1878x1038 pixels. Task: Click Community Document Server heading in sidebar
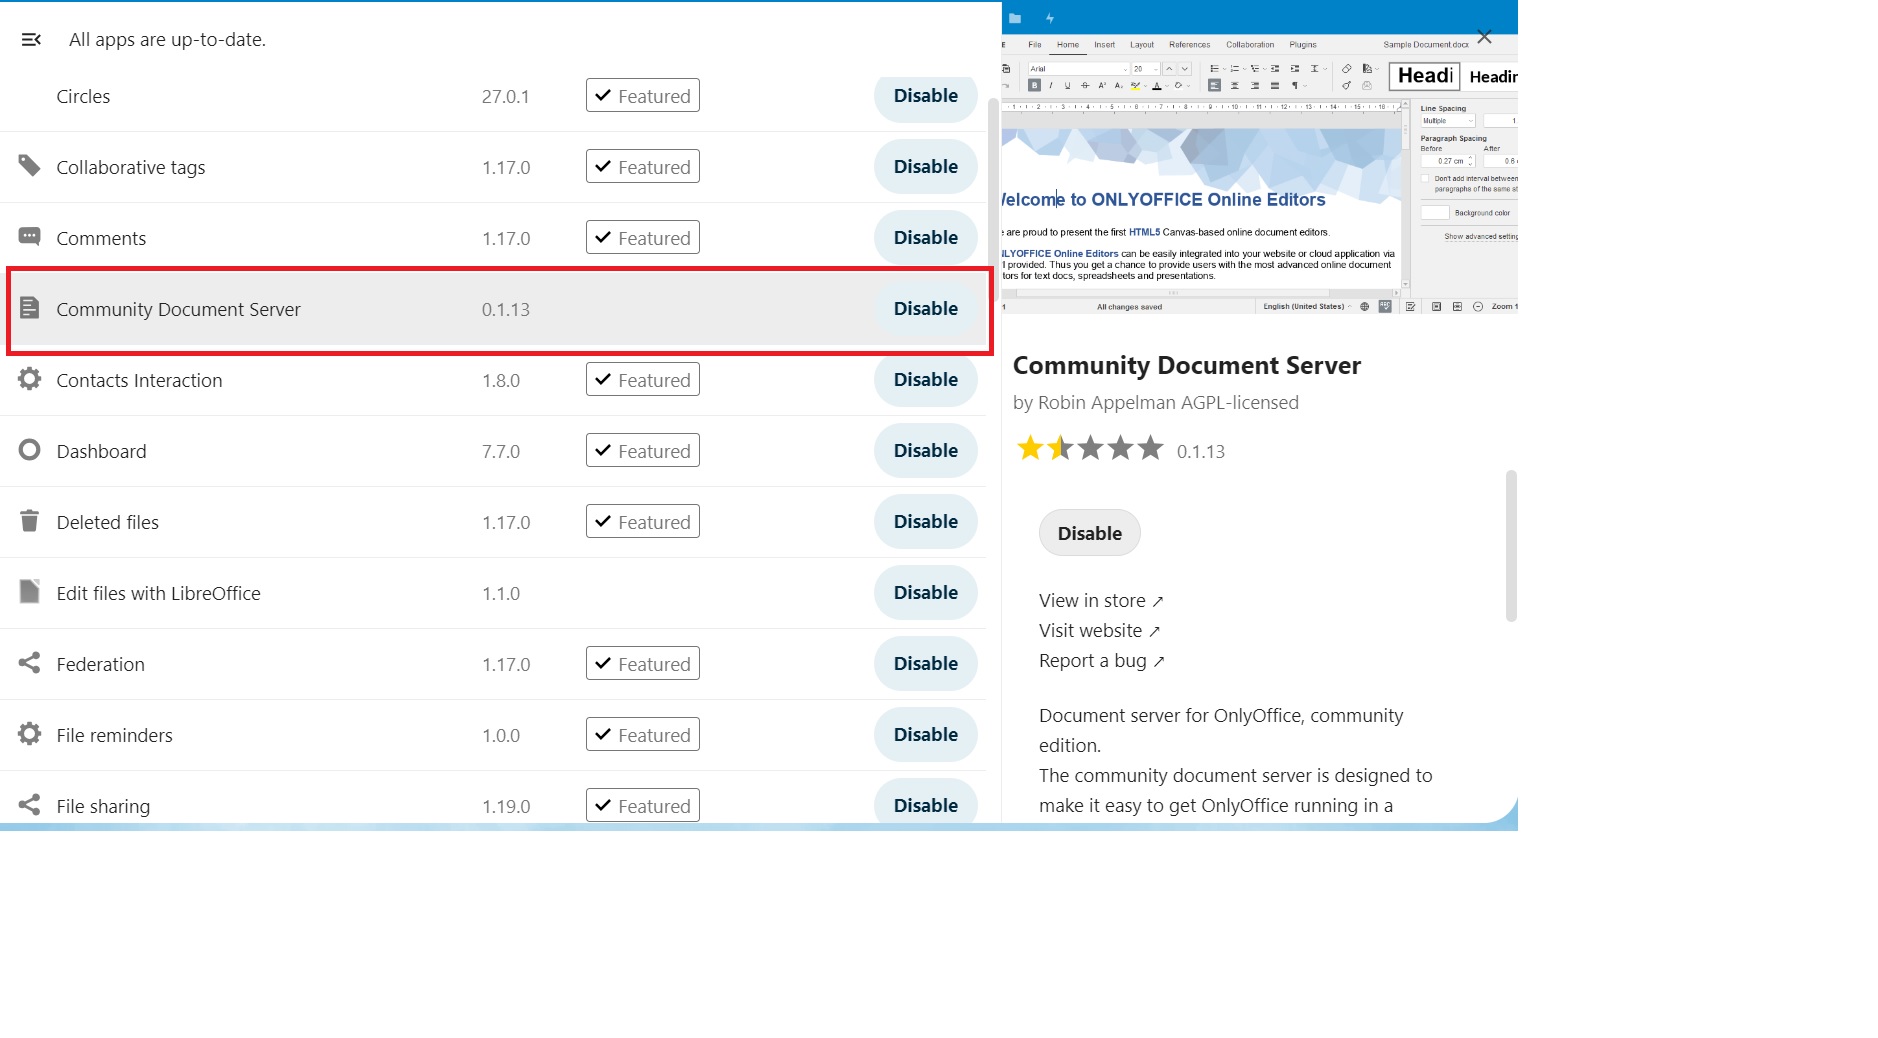(x=1187, y=366)
